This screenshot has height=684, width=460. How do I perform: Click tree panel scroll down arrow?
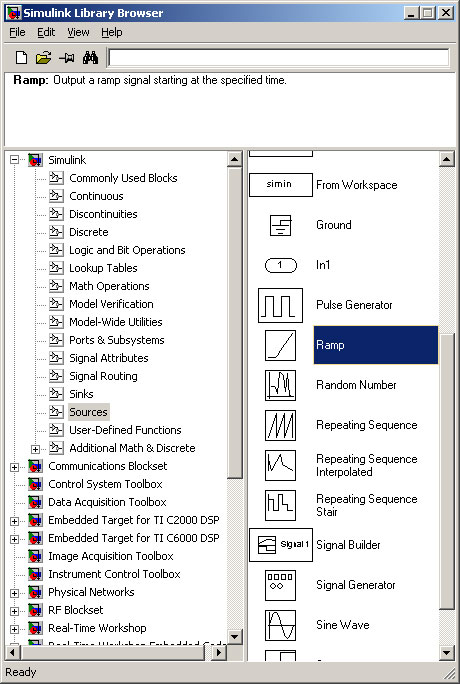click(235, 636)
